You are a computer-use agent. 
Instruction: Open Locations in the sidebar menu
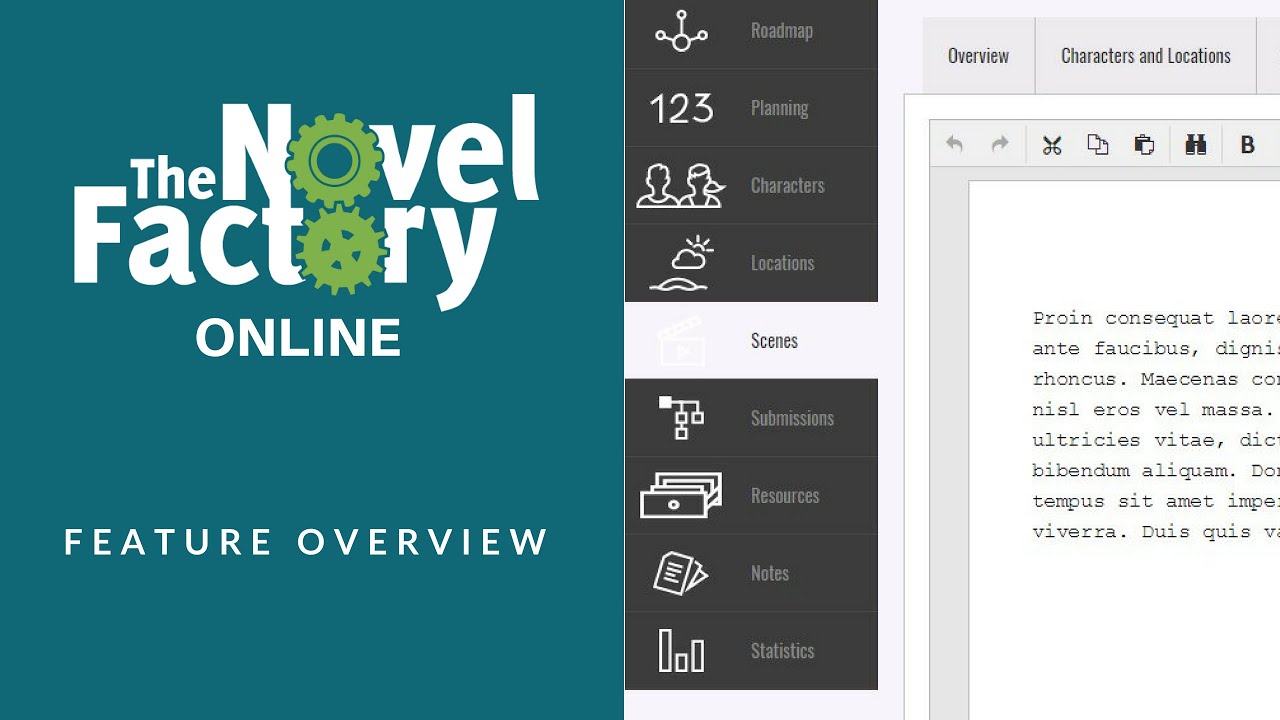(783, 263)
